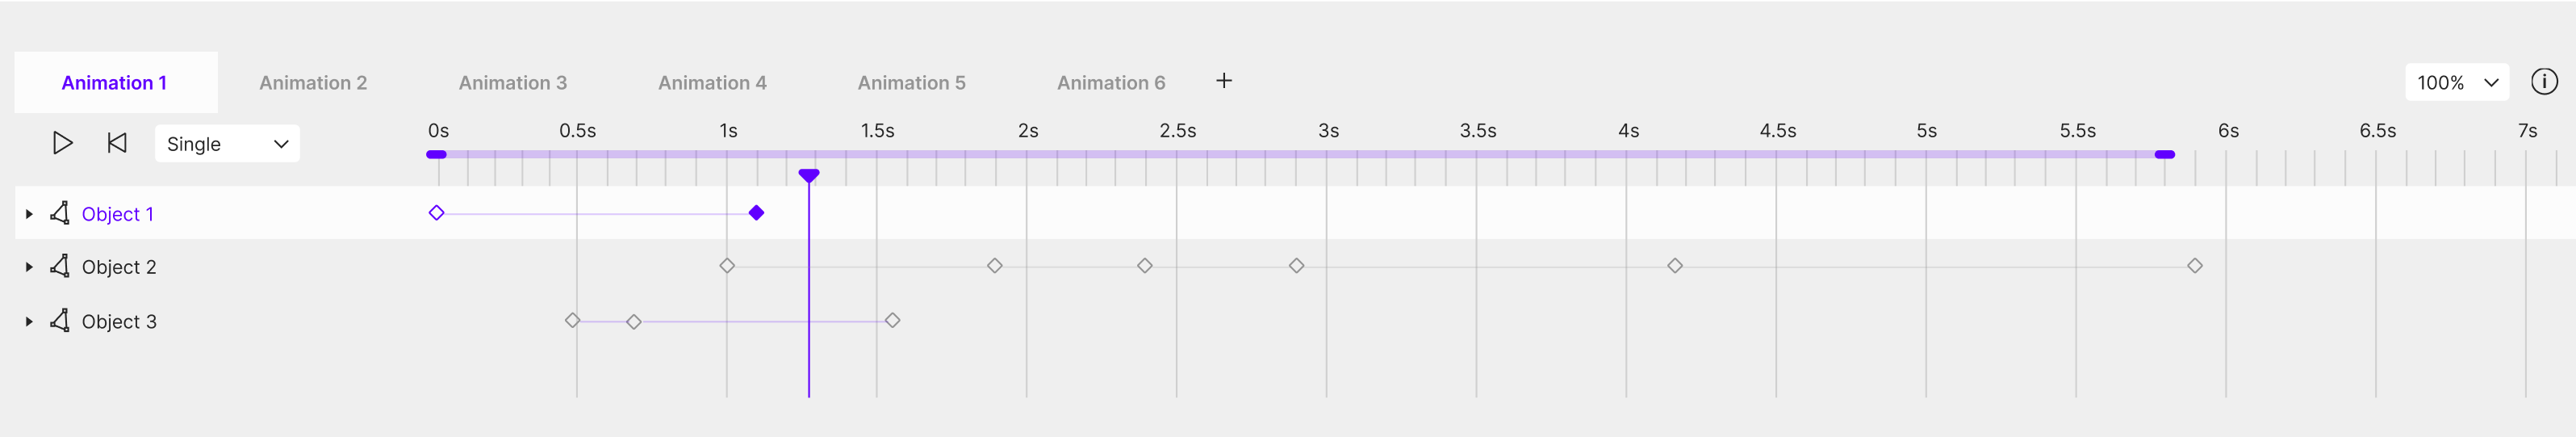Click the add new animation plus icon

click(1223, 81)
